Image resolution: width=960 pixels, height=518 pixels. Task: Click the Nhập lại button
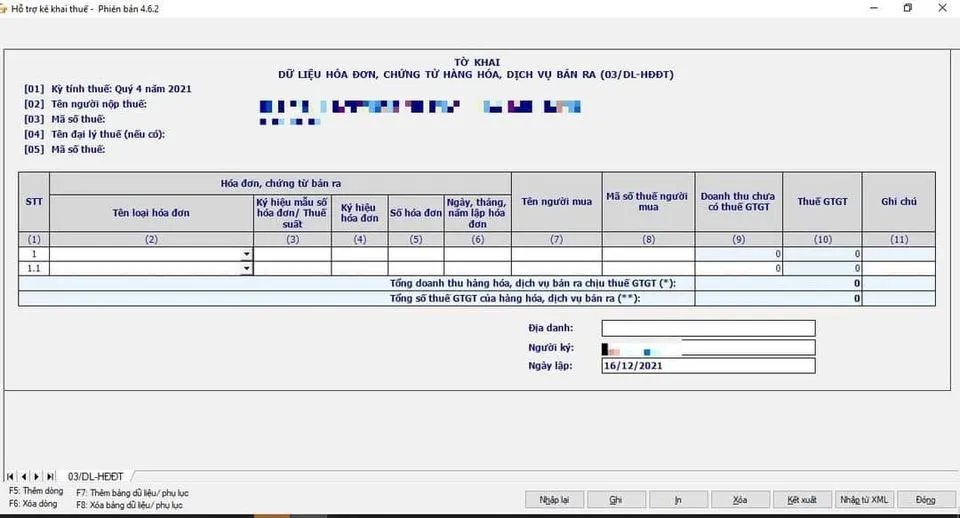coord(554,500)
